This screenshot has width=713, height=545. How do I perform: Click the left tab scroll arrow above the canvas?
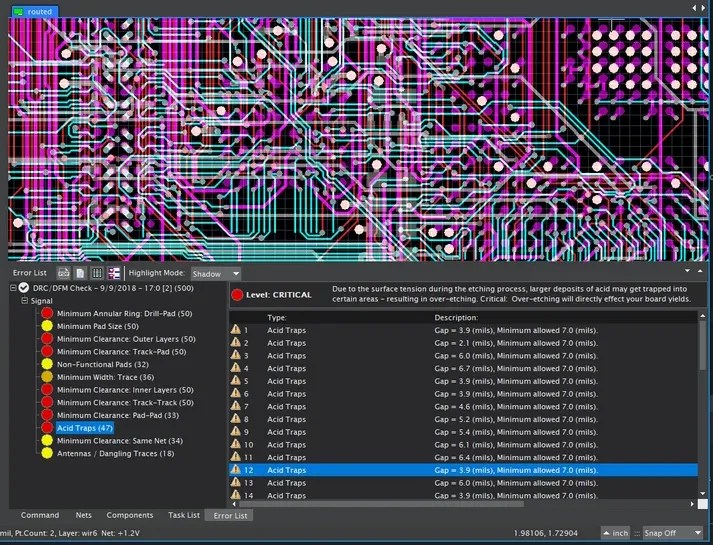(x=694, y=8)
